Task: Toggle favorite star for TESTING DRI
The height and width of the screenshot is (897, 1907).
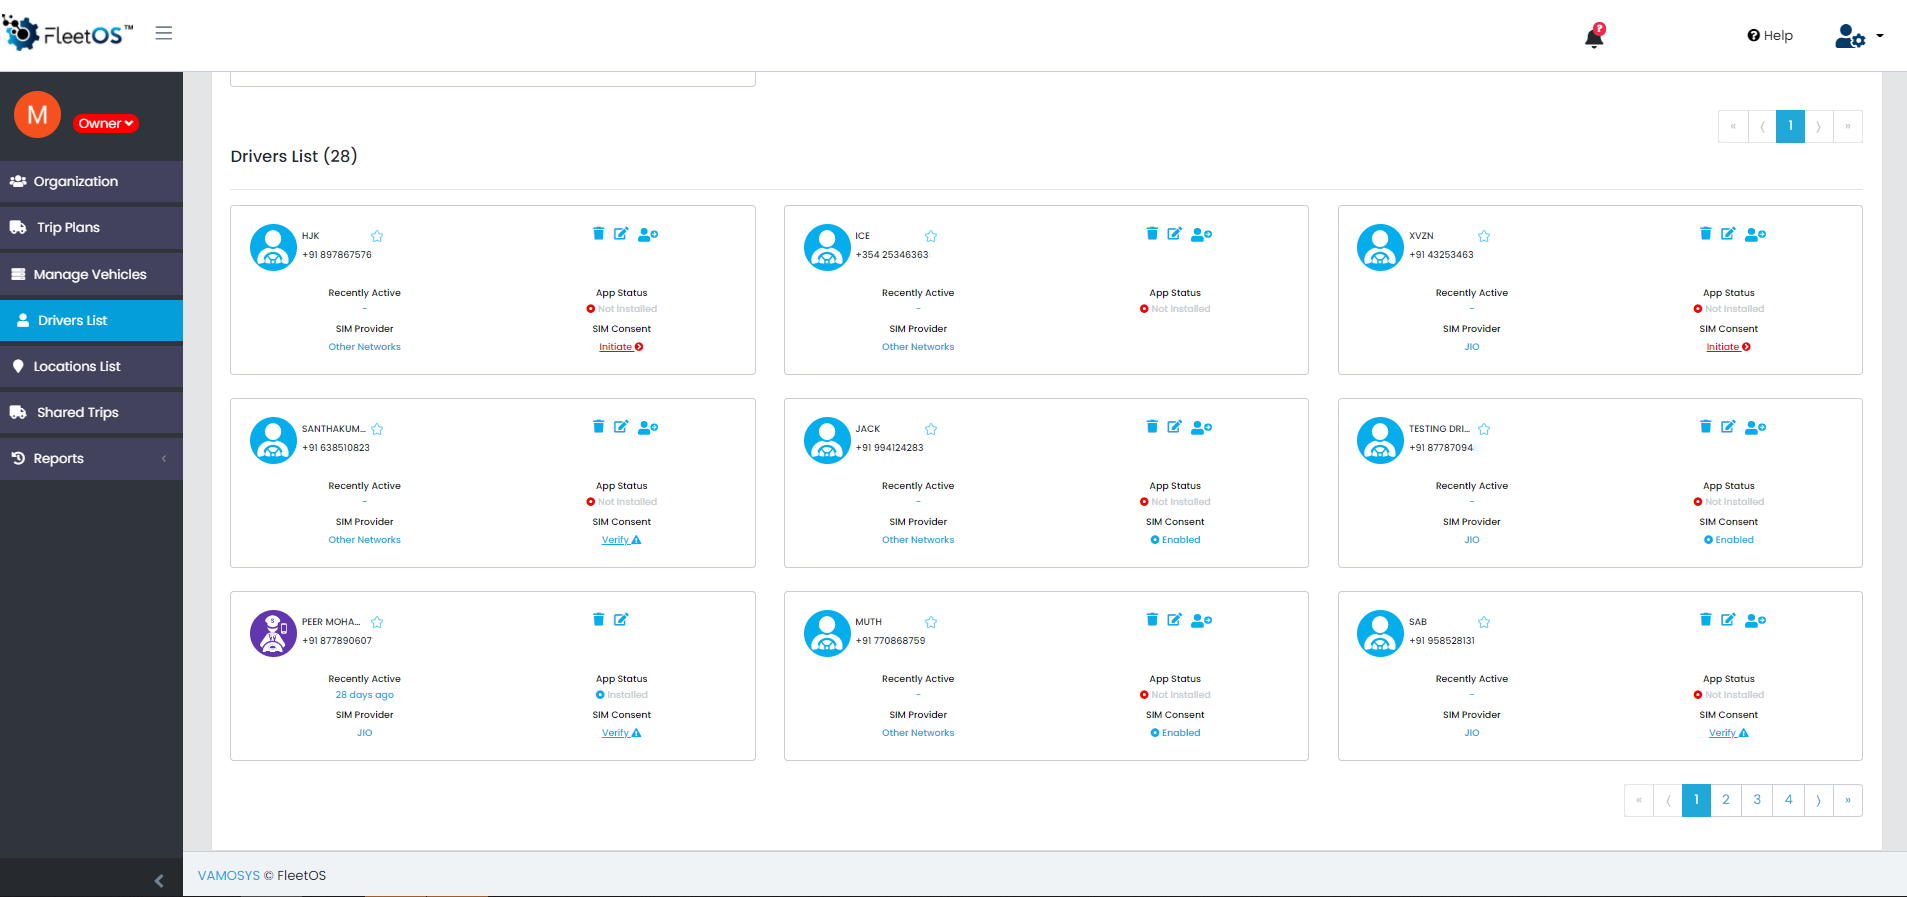Action: [x=1484, y=429]
